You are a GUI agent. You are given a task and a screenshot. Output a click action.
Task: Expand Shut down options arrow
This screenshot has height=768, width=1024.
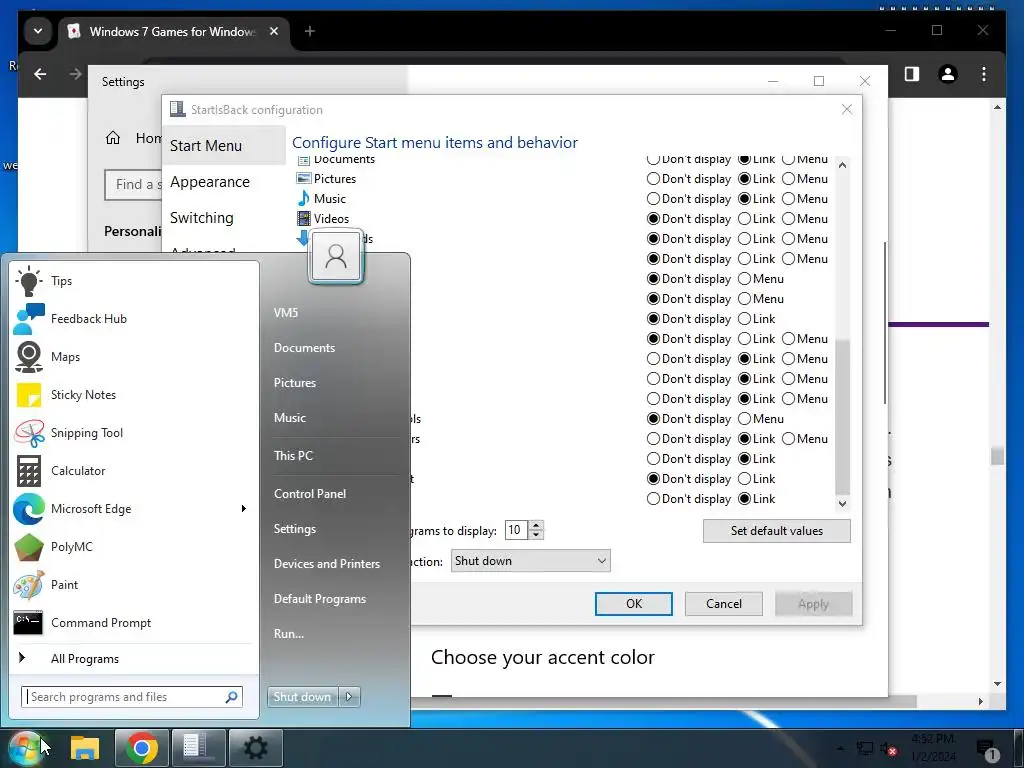349,697
